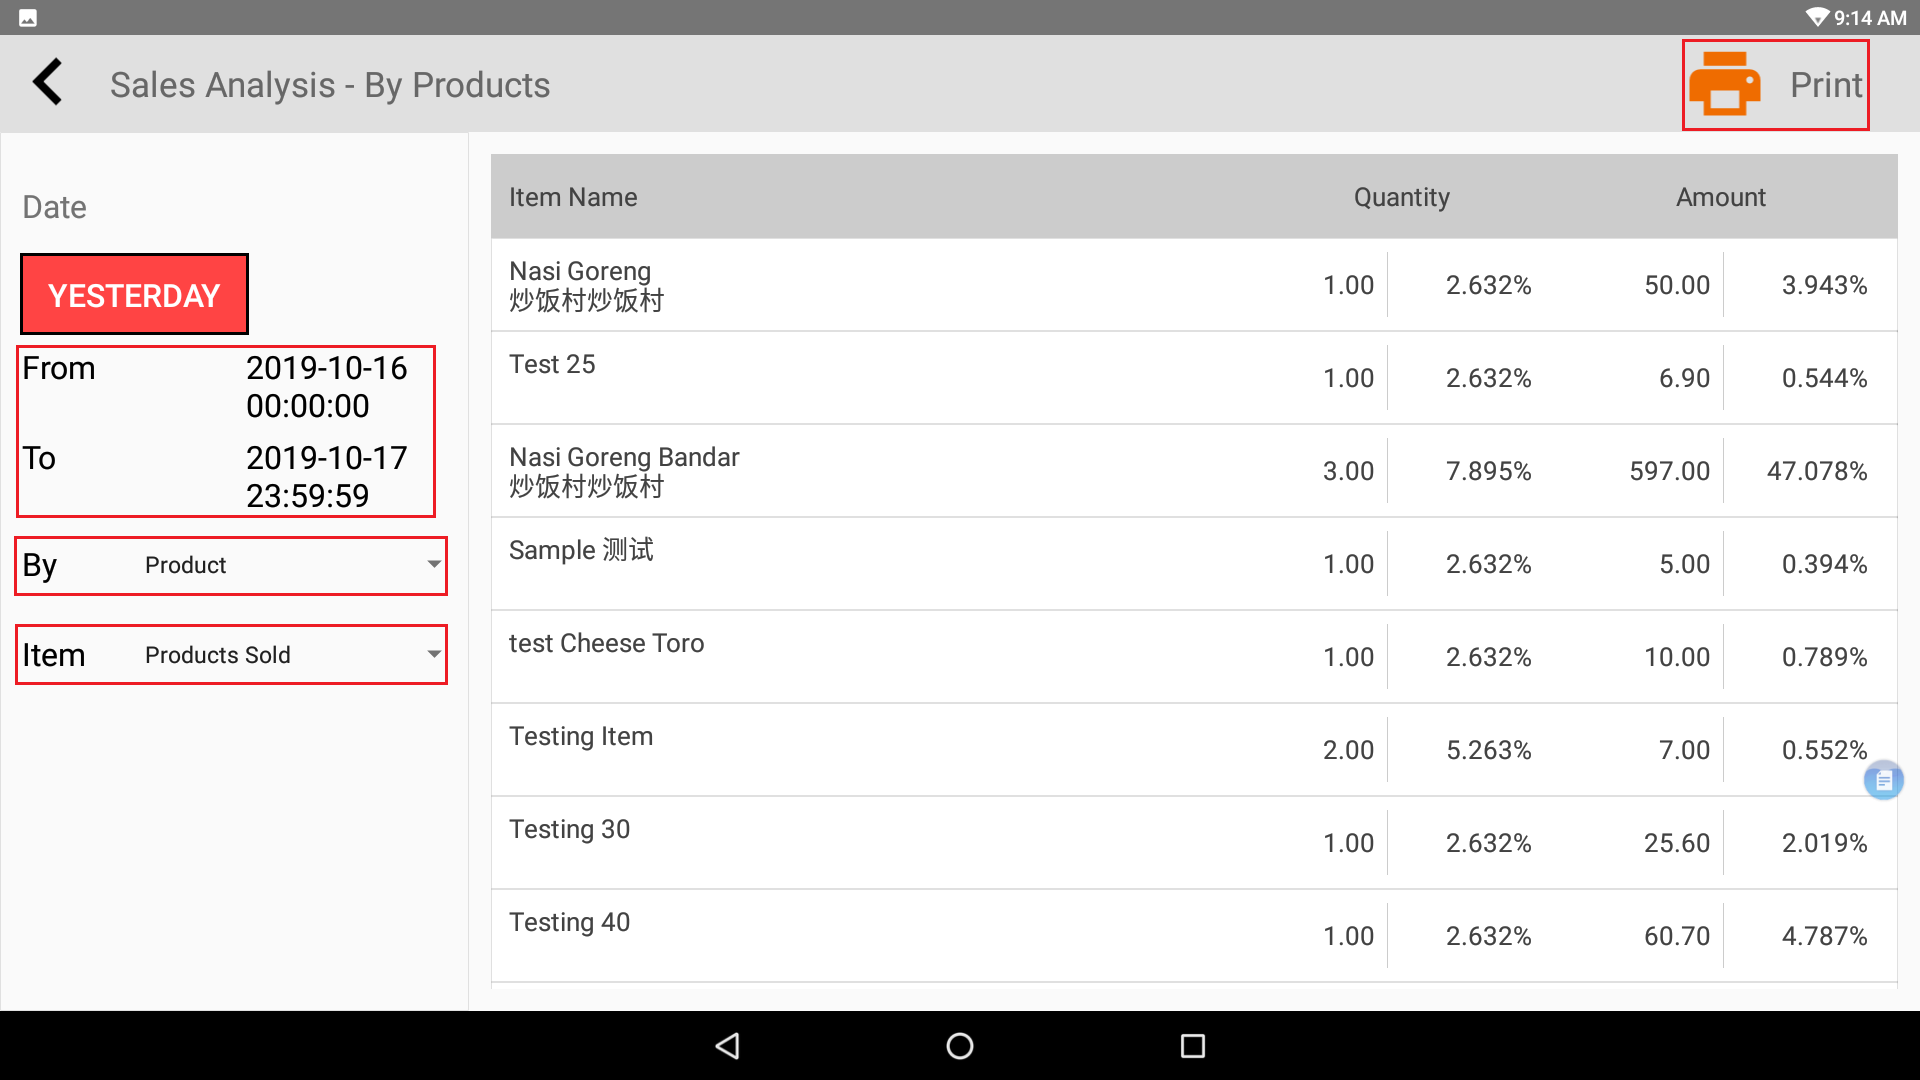Screen dimensions: 1920x1080
Task: Click the Print label
Action: click(1825, 85)
